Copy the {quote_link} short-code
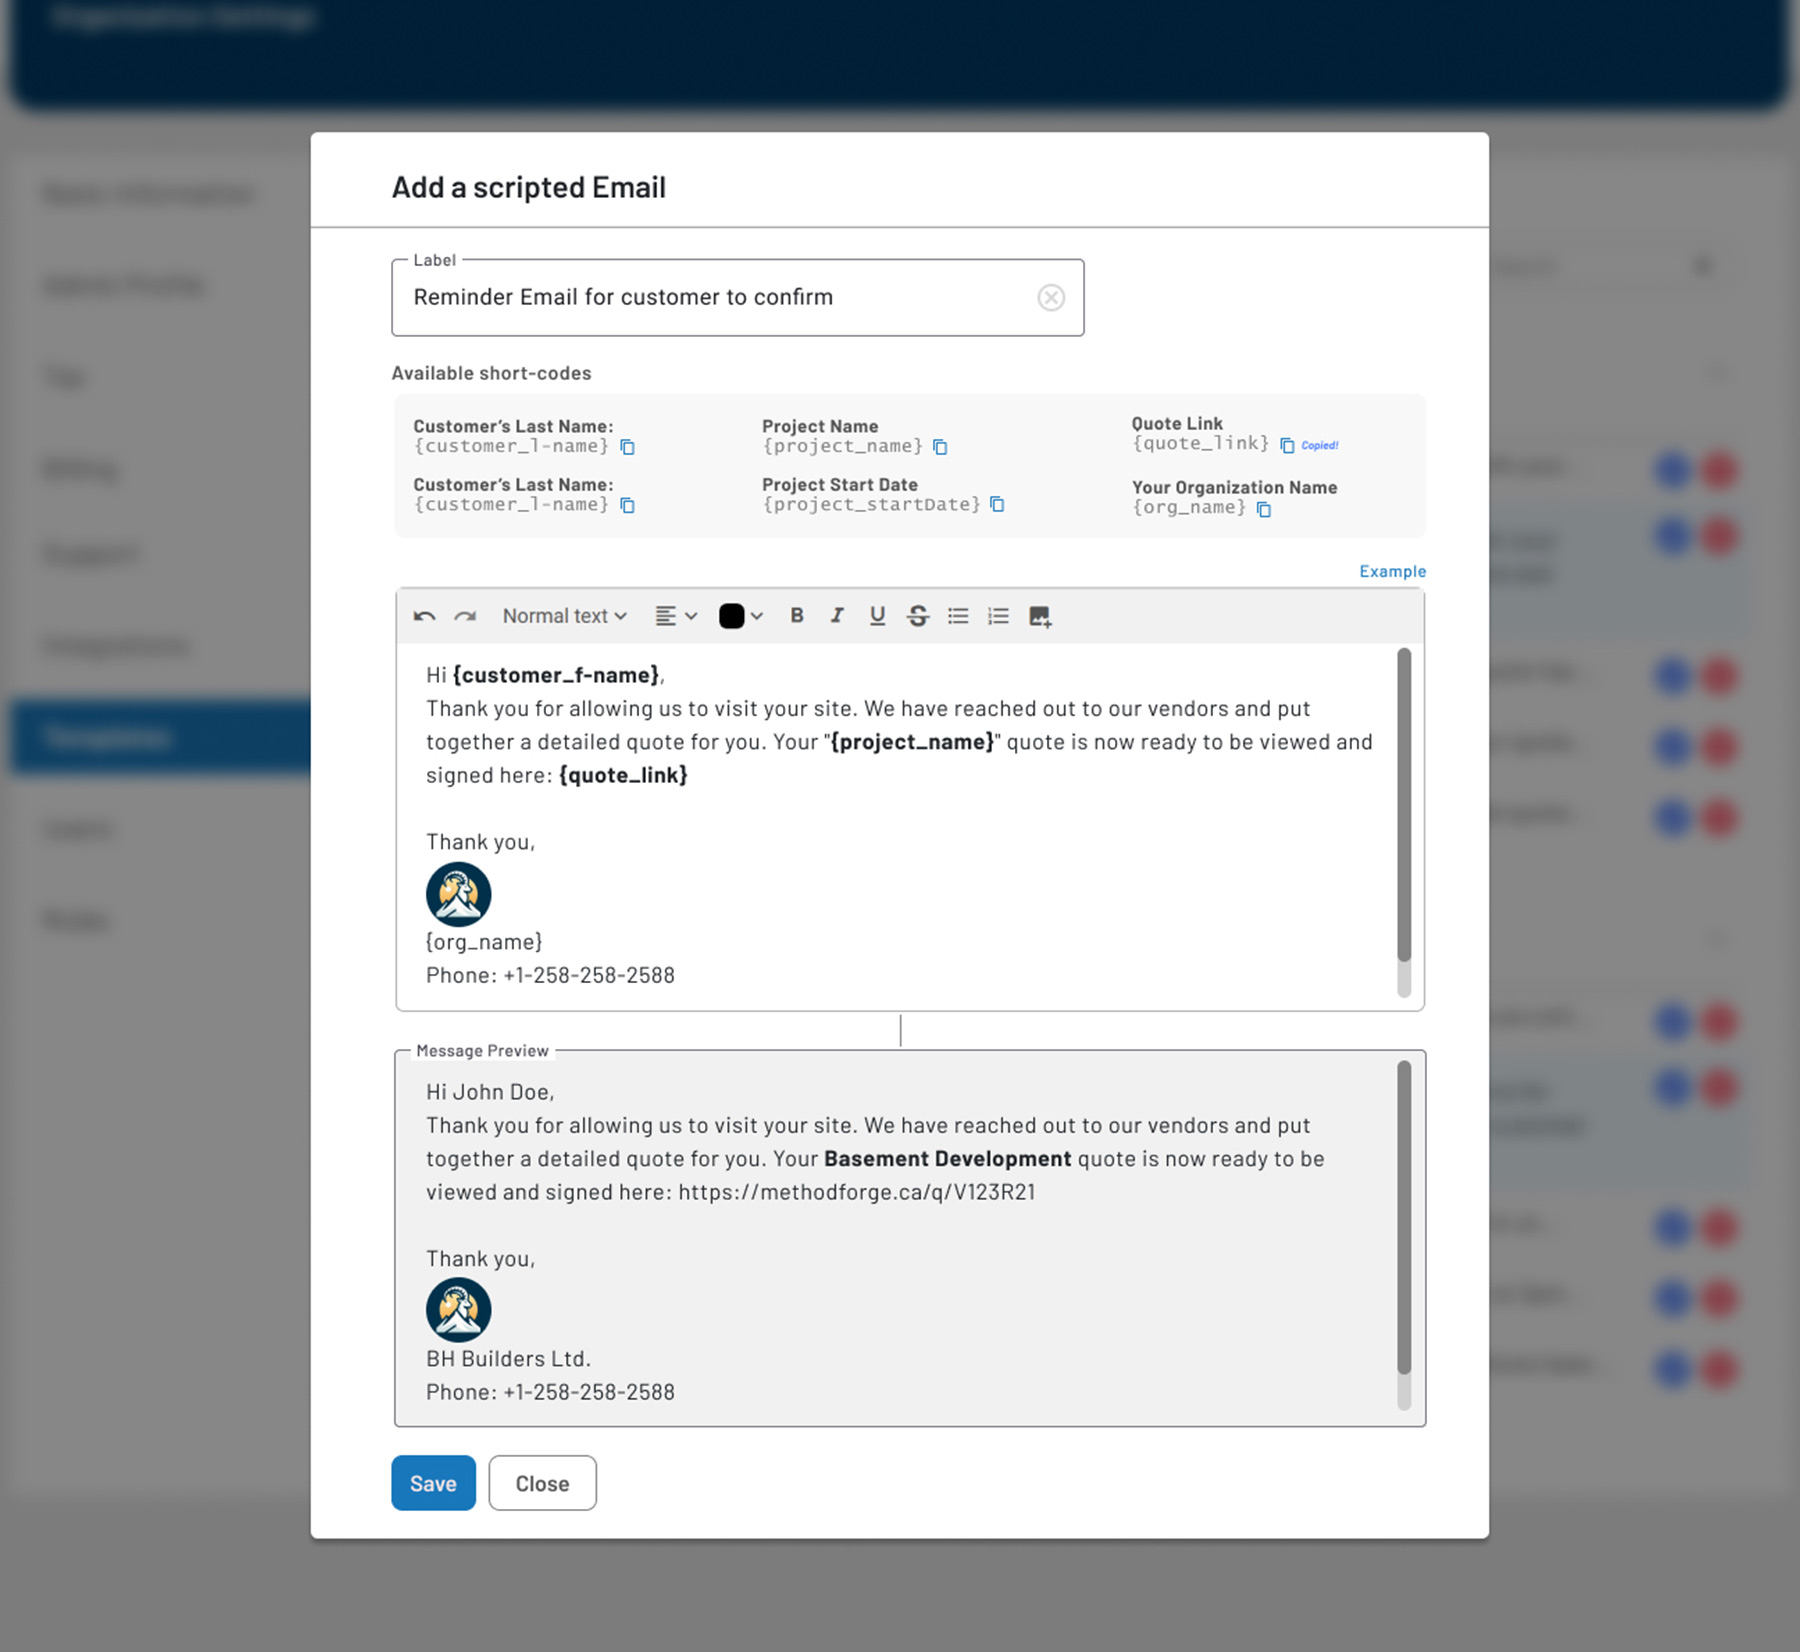Image resolution: width=1800 pixels, height=1652 pixels. tap(1287, 445)
